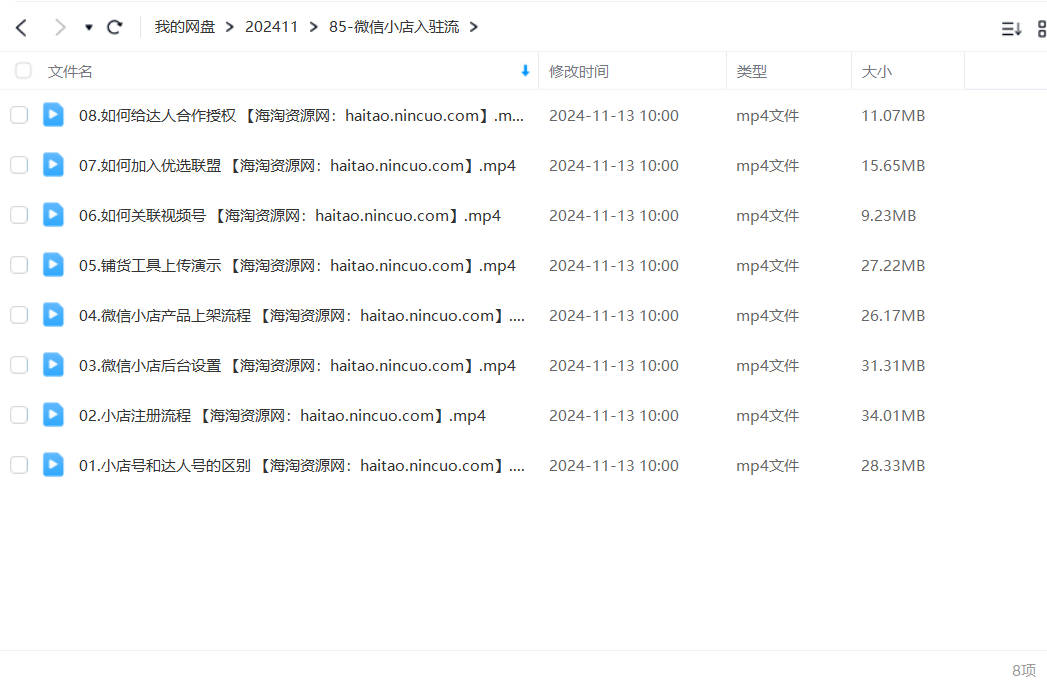
Task: Click video icon of 04.微信小店产品上架流程
Action: [x=53, y=315]
